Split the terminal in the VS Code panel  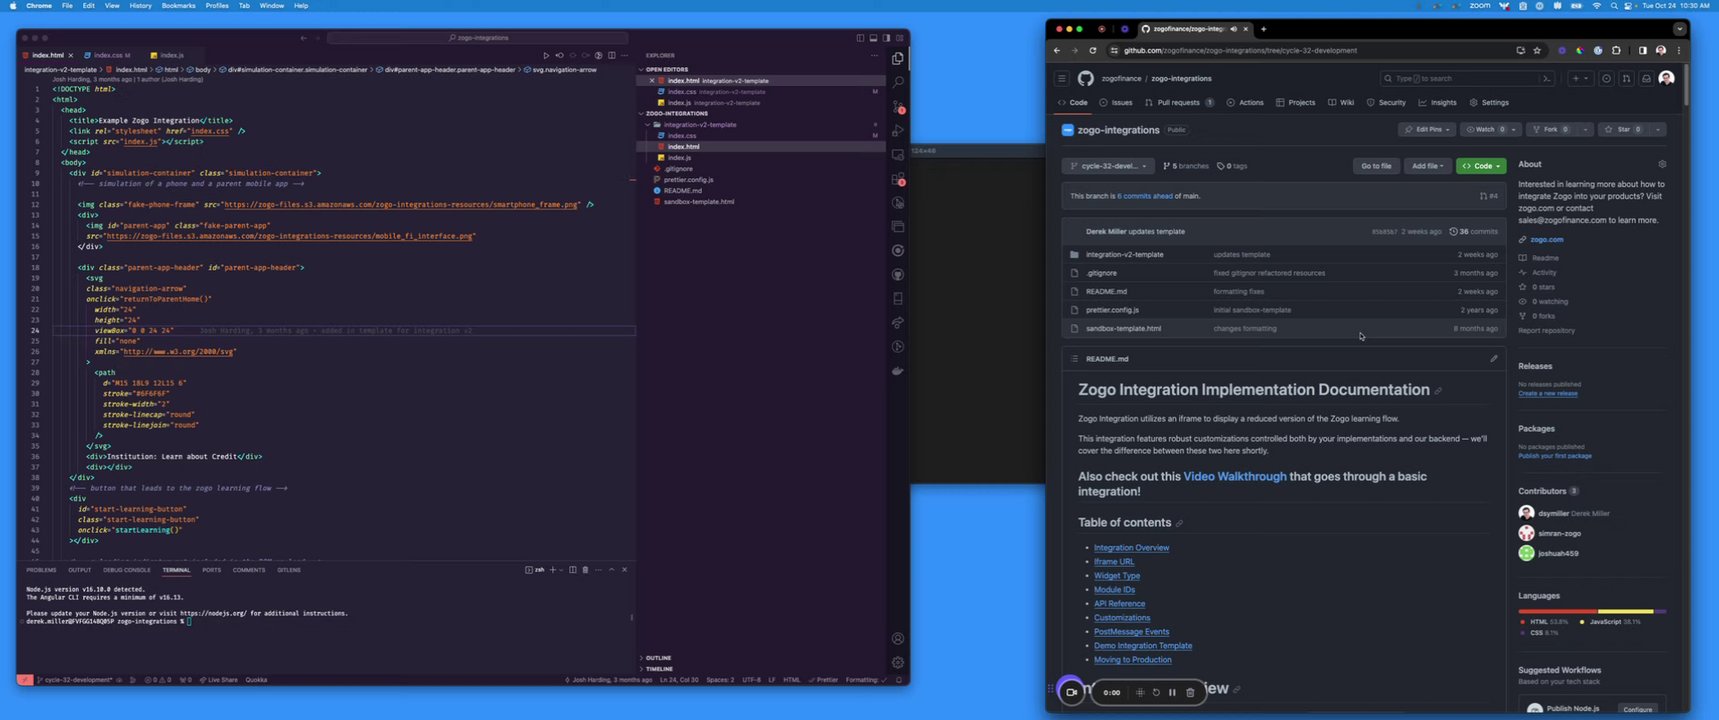click(x=573, y=570)
